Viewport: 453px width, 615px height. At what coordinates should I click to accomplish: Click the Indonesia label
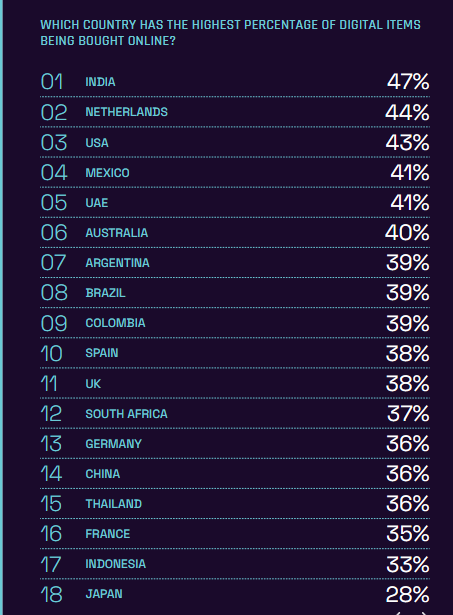coord(116,564)
